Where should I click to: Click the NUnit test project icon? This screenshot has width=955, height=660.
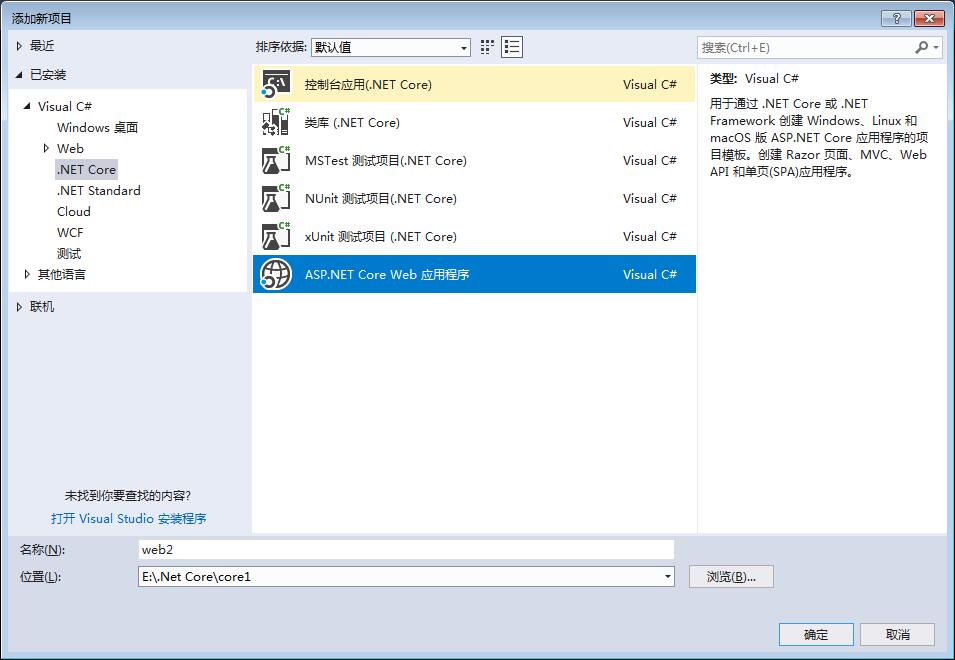point(276,198)
